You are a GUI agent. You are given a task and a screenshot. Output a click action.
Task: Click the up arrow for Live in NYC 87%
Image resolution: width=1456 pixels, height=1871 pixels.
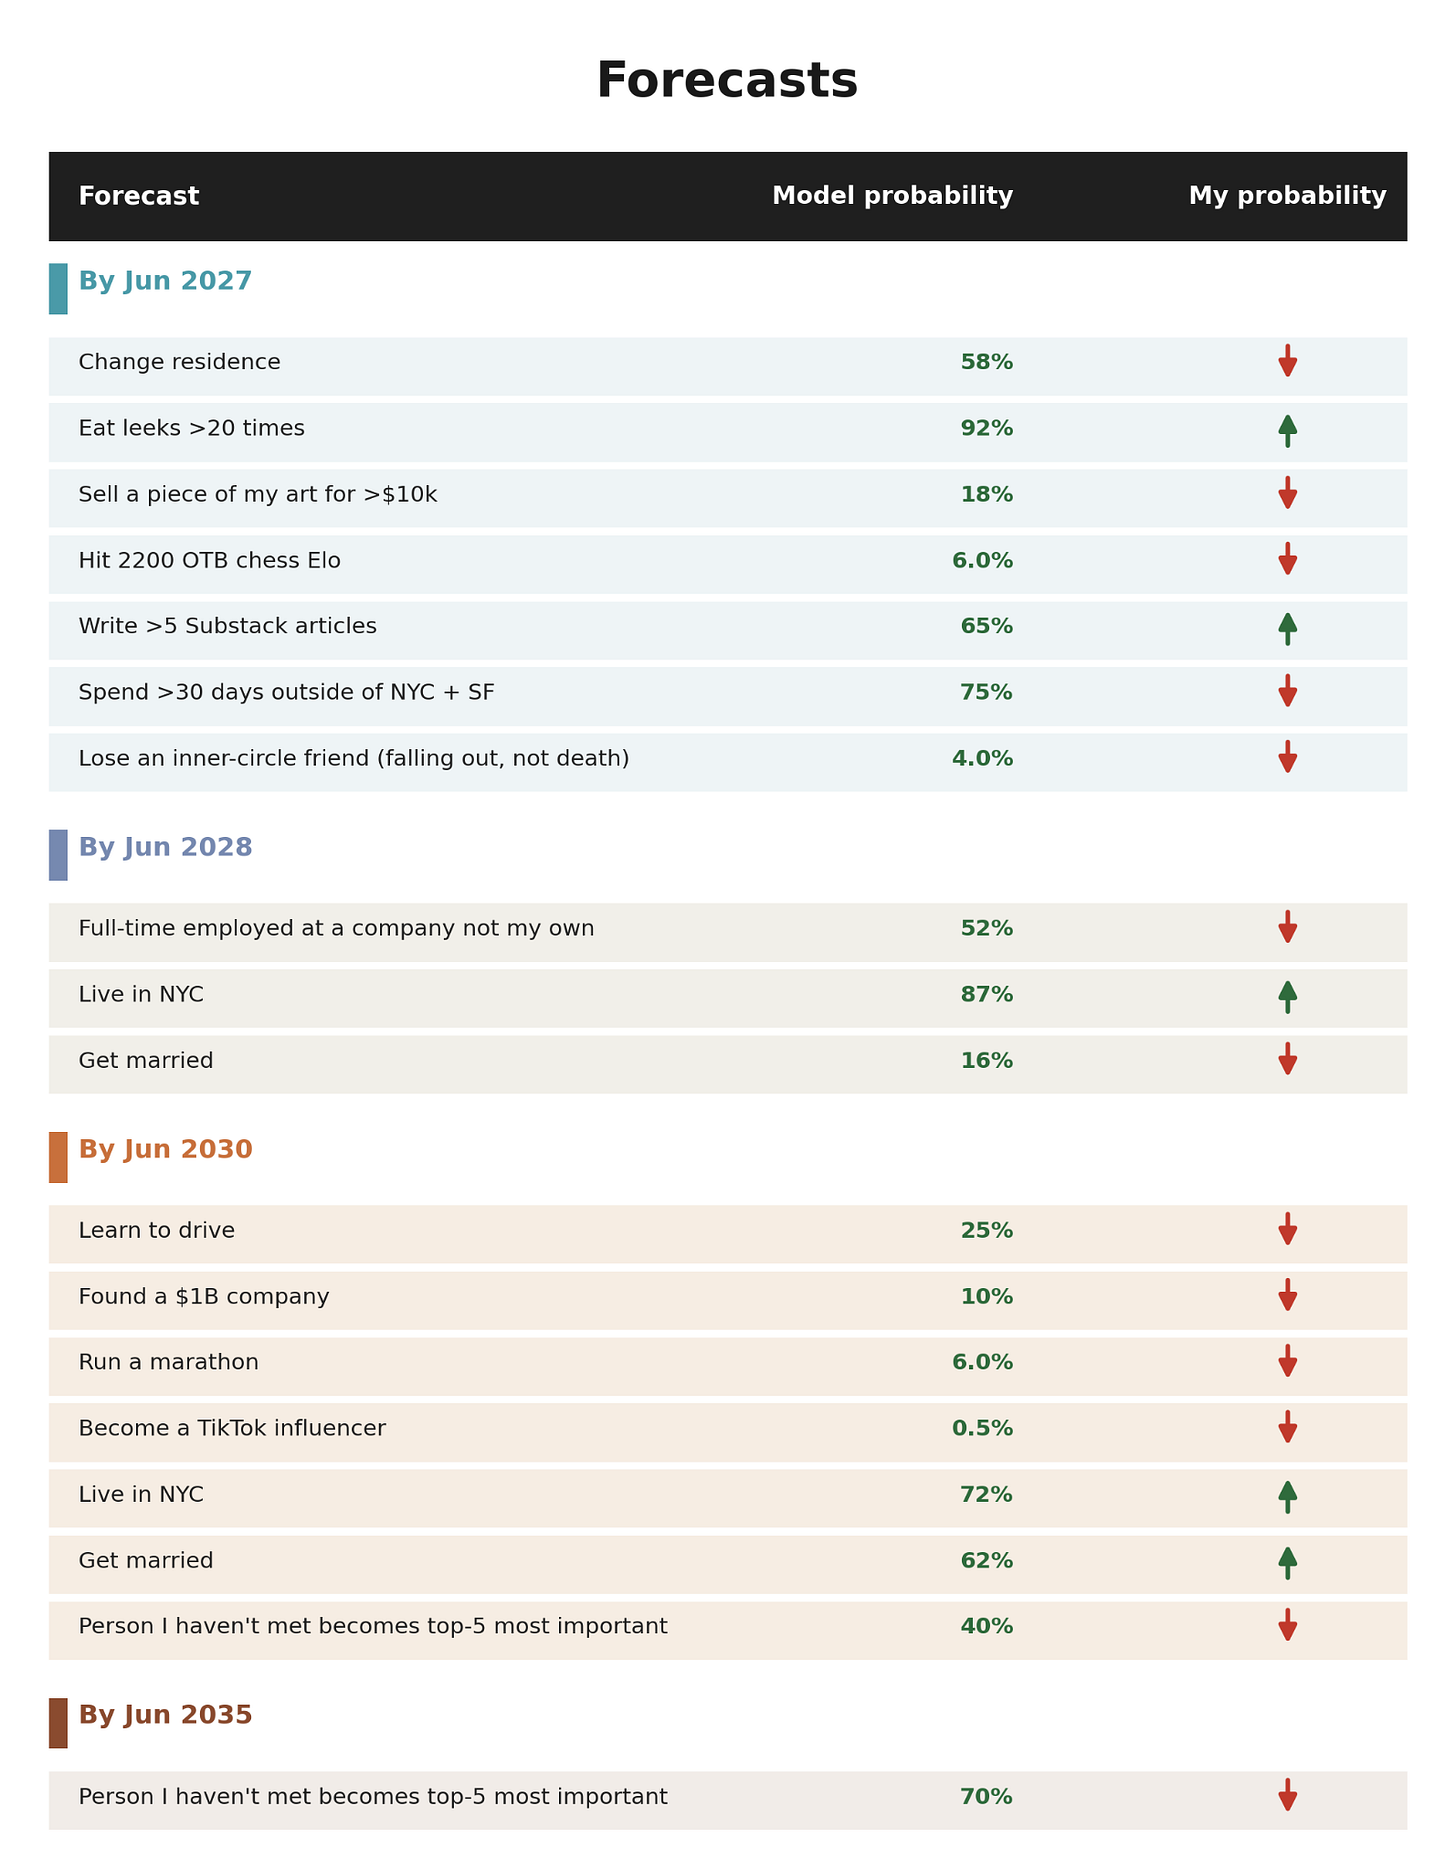(1287, 996)
